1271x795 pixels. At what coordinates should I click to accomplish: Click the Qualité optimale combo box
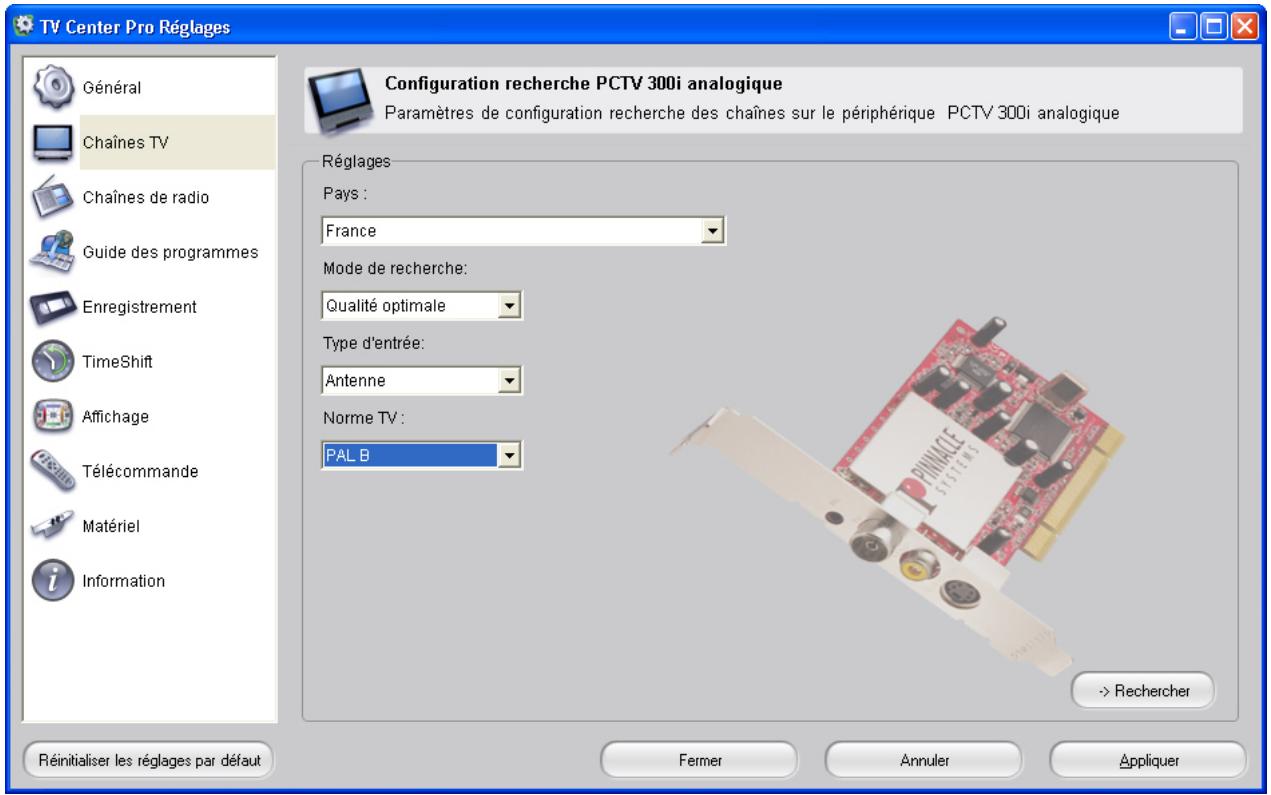422,305
